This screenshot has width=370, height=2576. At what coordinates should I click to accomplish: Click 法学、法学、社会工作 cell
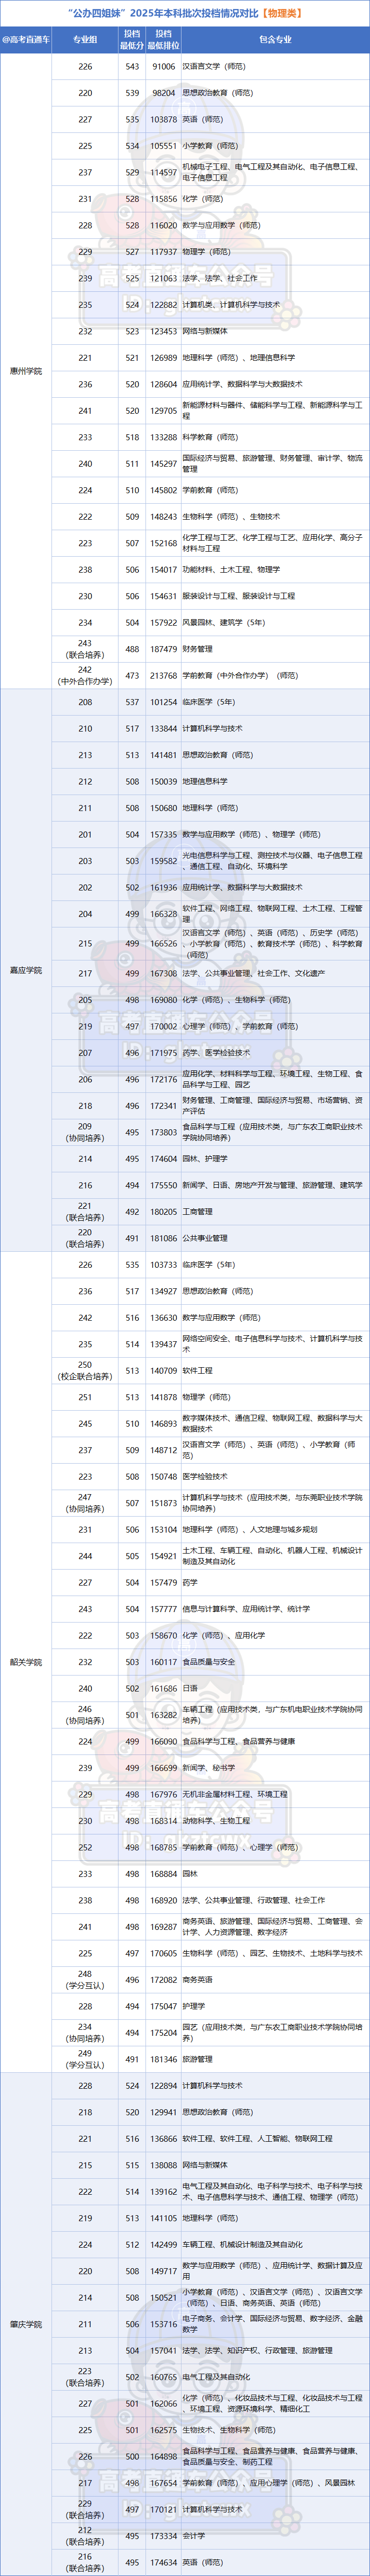pos(219,278)
